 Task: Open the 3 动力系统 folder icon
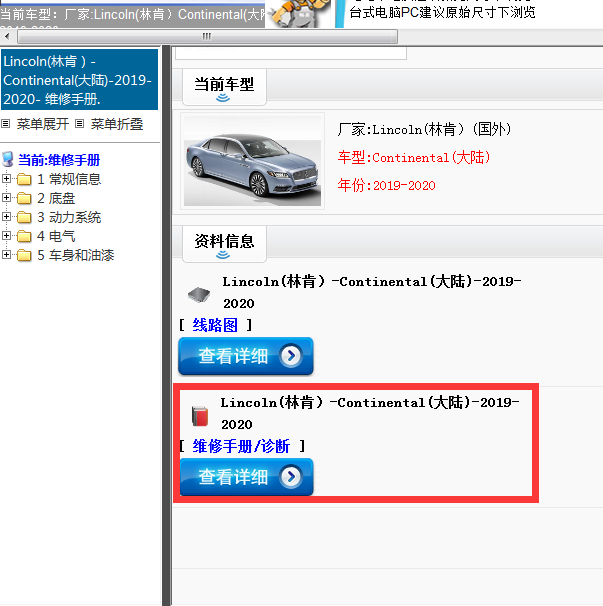[24, 217]
